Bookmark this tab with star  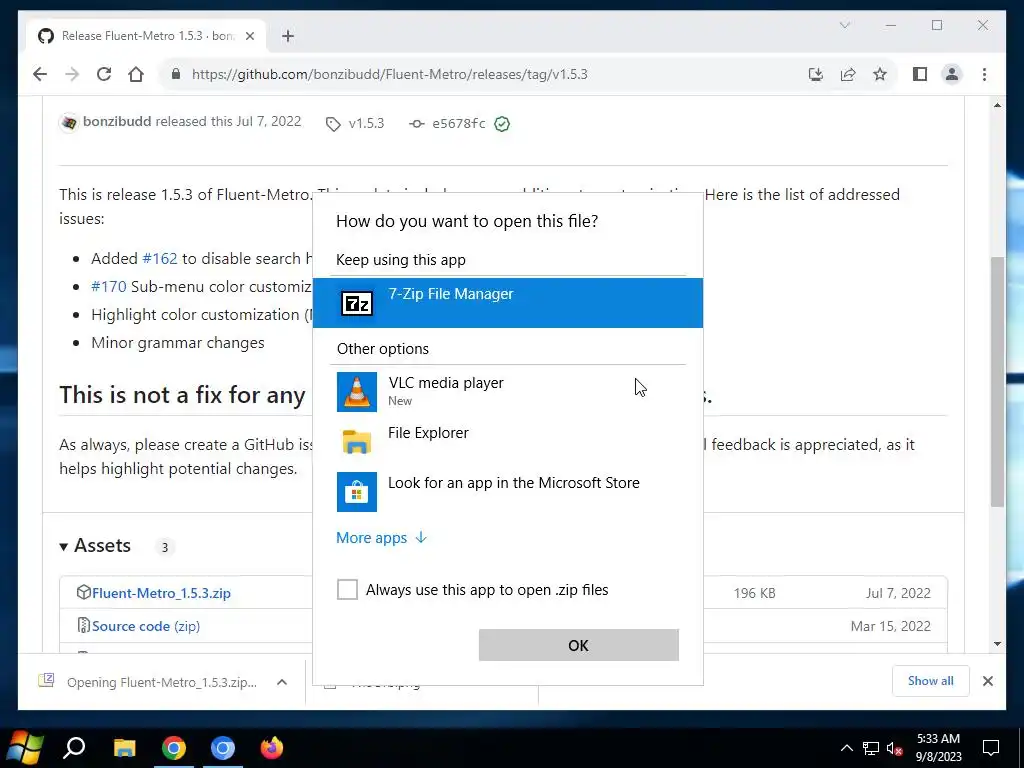pos(880,74)
